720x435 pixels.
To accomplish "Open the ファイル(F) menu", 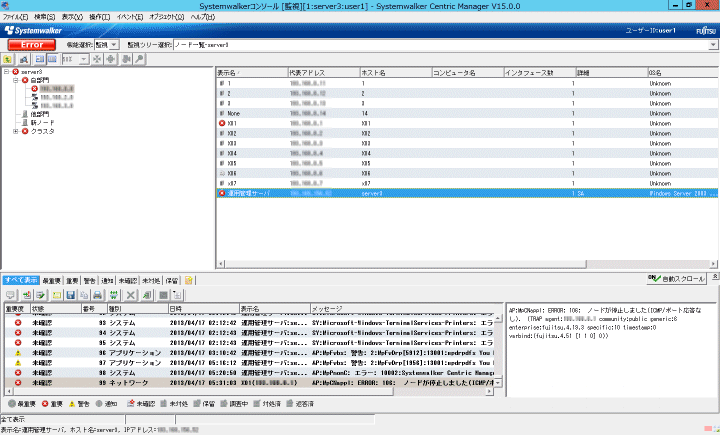I will (15, 17).
